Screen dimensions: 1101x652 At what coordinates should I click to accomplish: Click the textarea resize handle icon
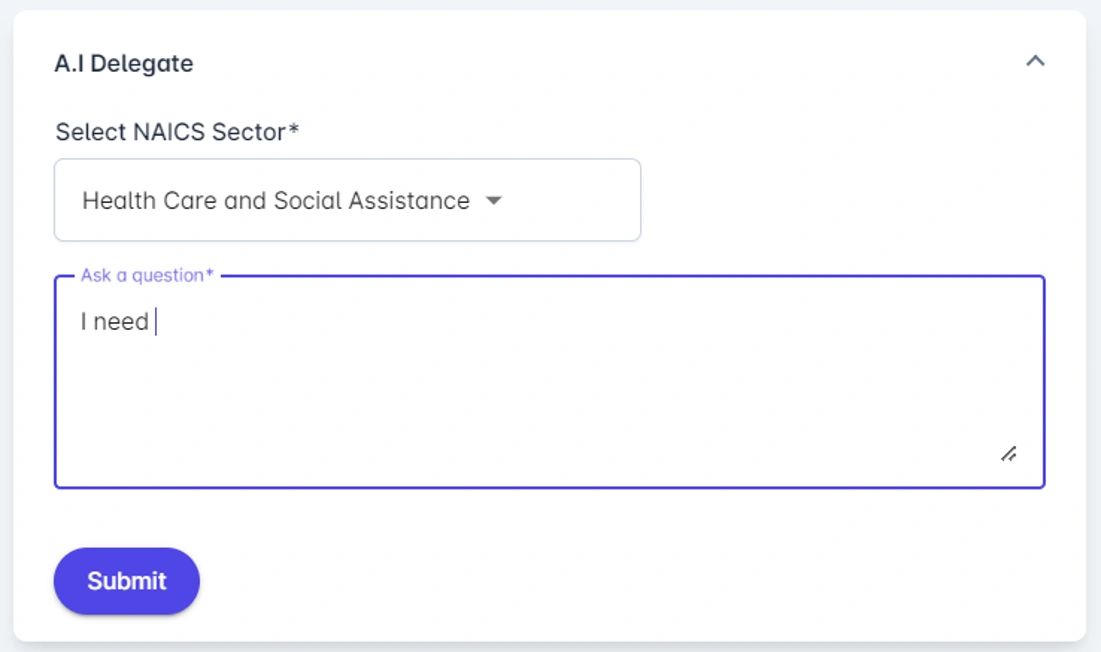pyautogui.click(x=1009, y=454)
